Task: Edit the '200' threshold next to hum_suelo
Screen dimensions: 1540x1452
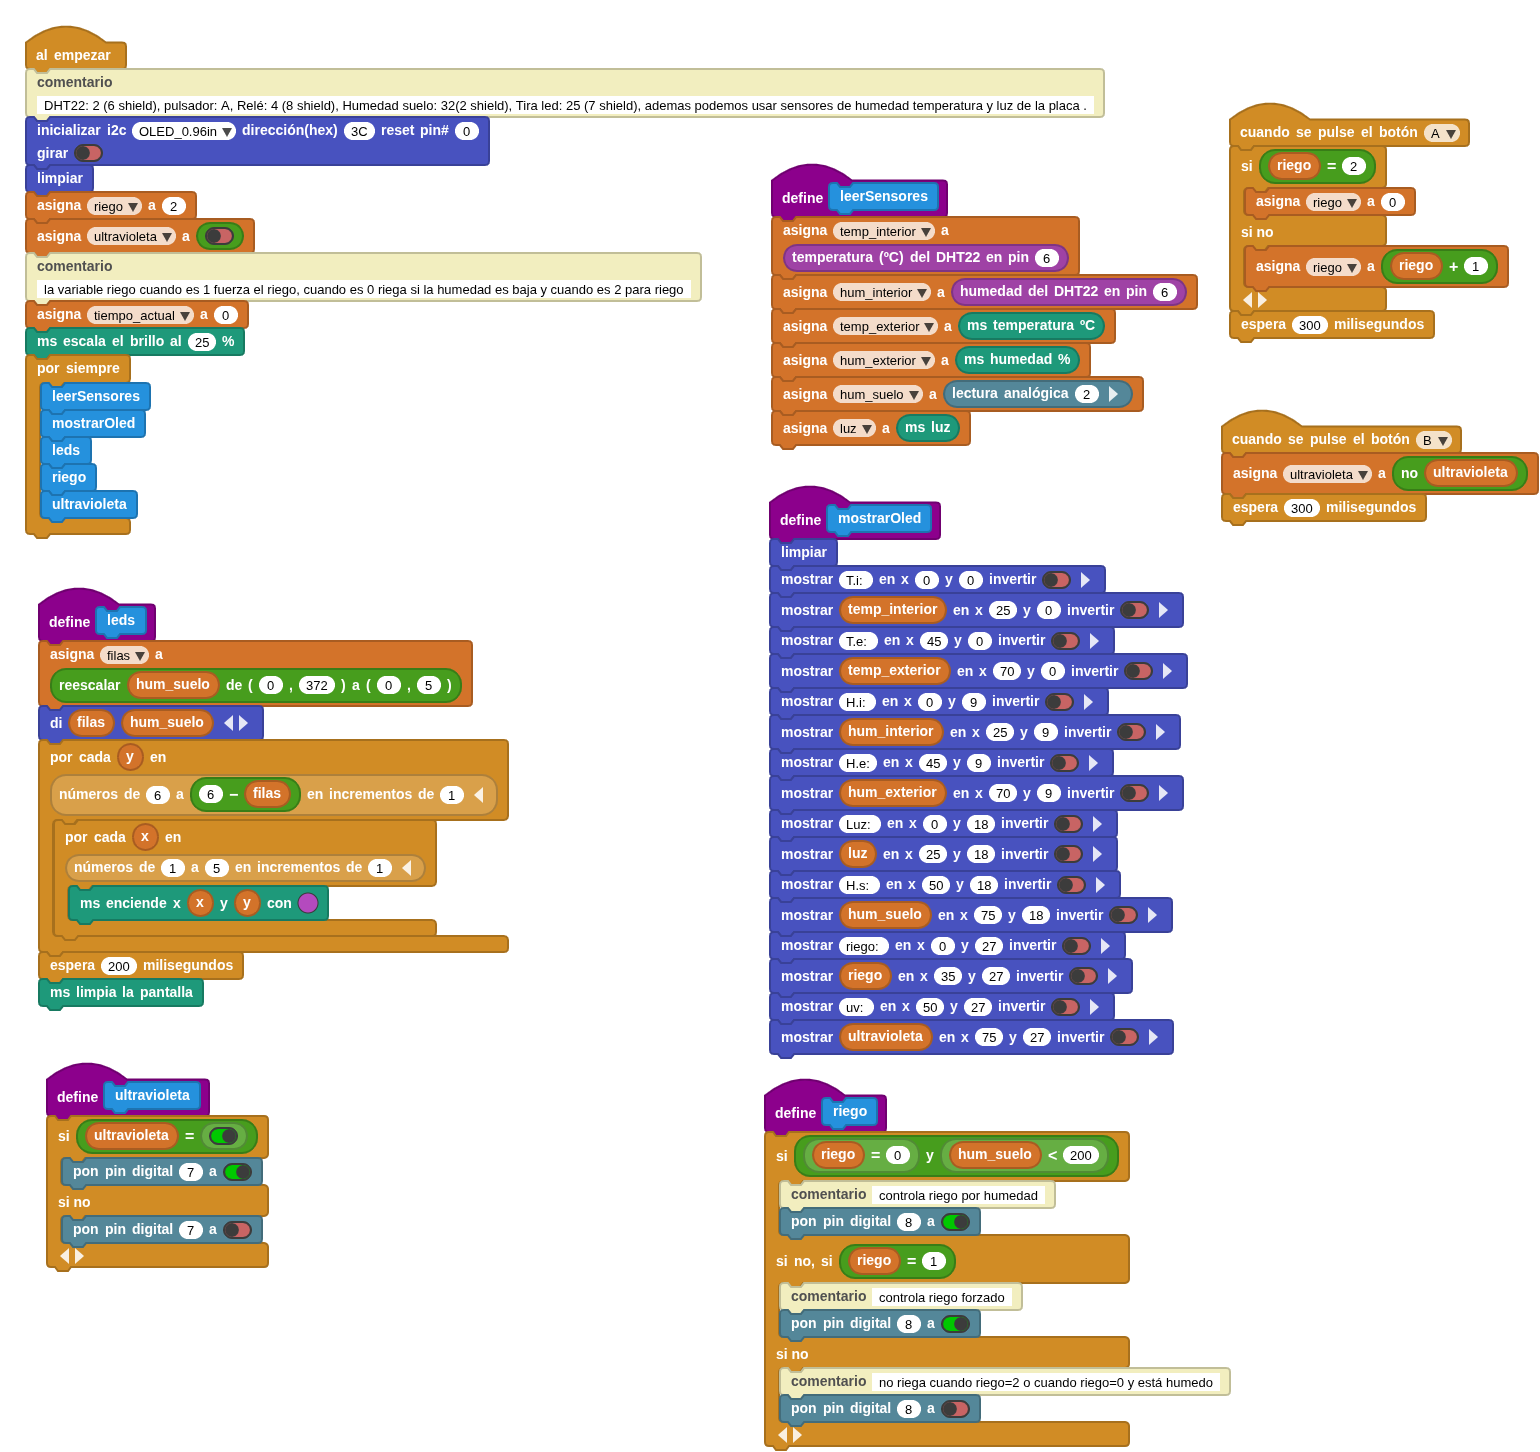Action: click(1081, 1156)
